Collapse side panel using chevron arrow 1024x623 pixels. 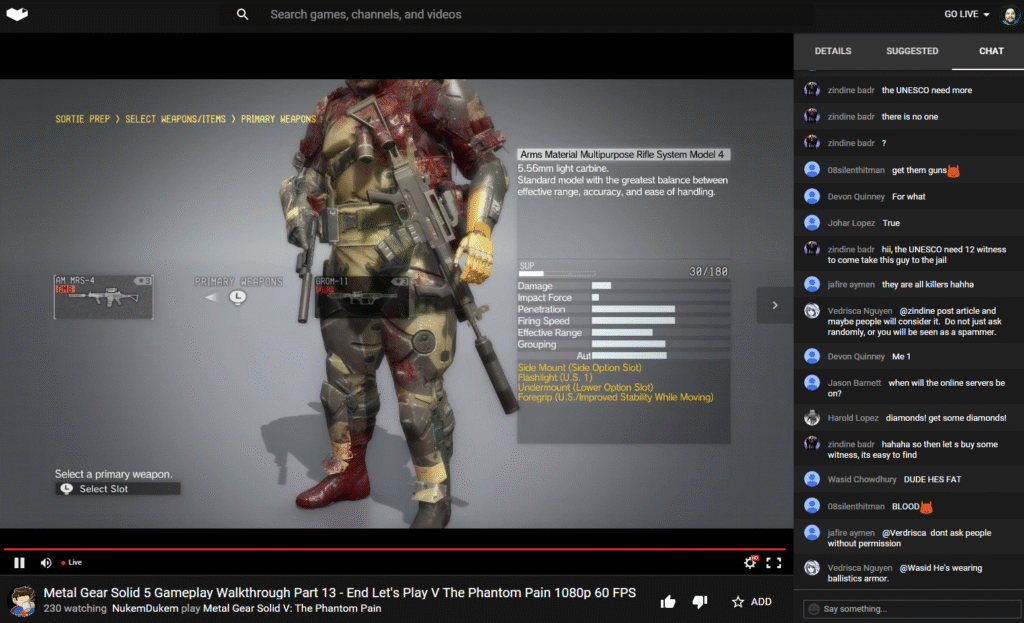[x=775, y=305]
